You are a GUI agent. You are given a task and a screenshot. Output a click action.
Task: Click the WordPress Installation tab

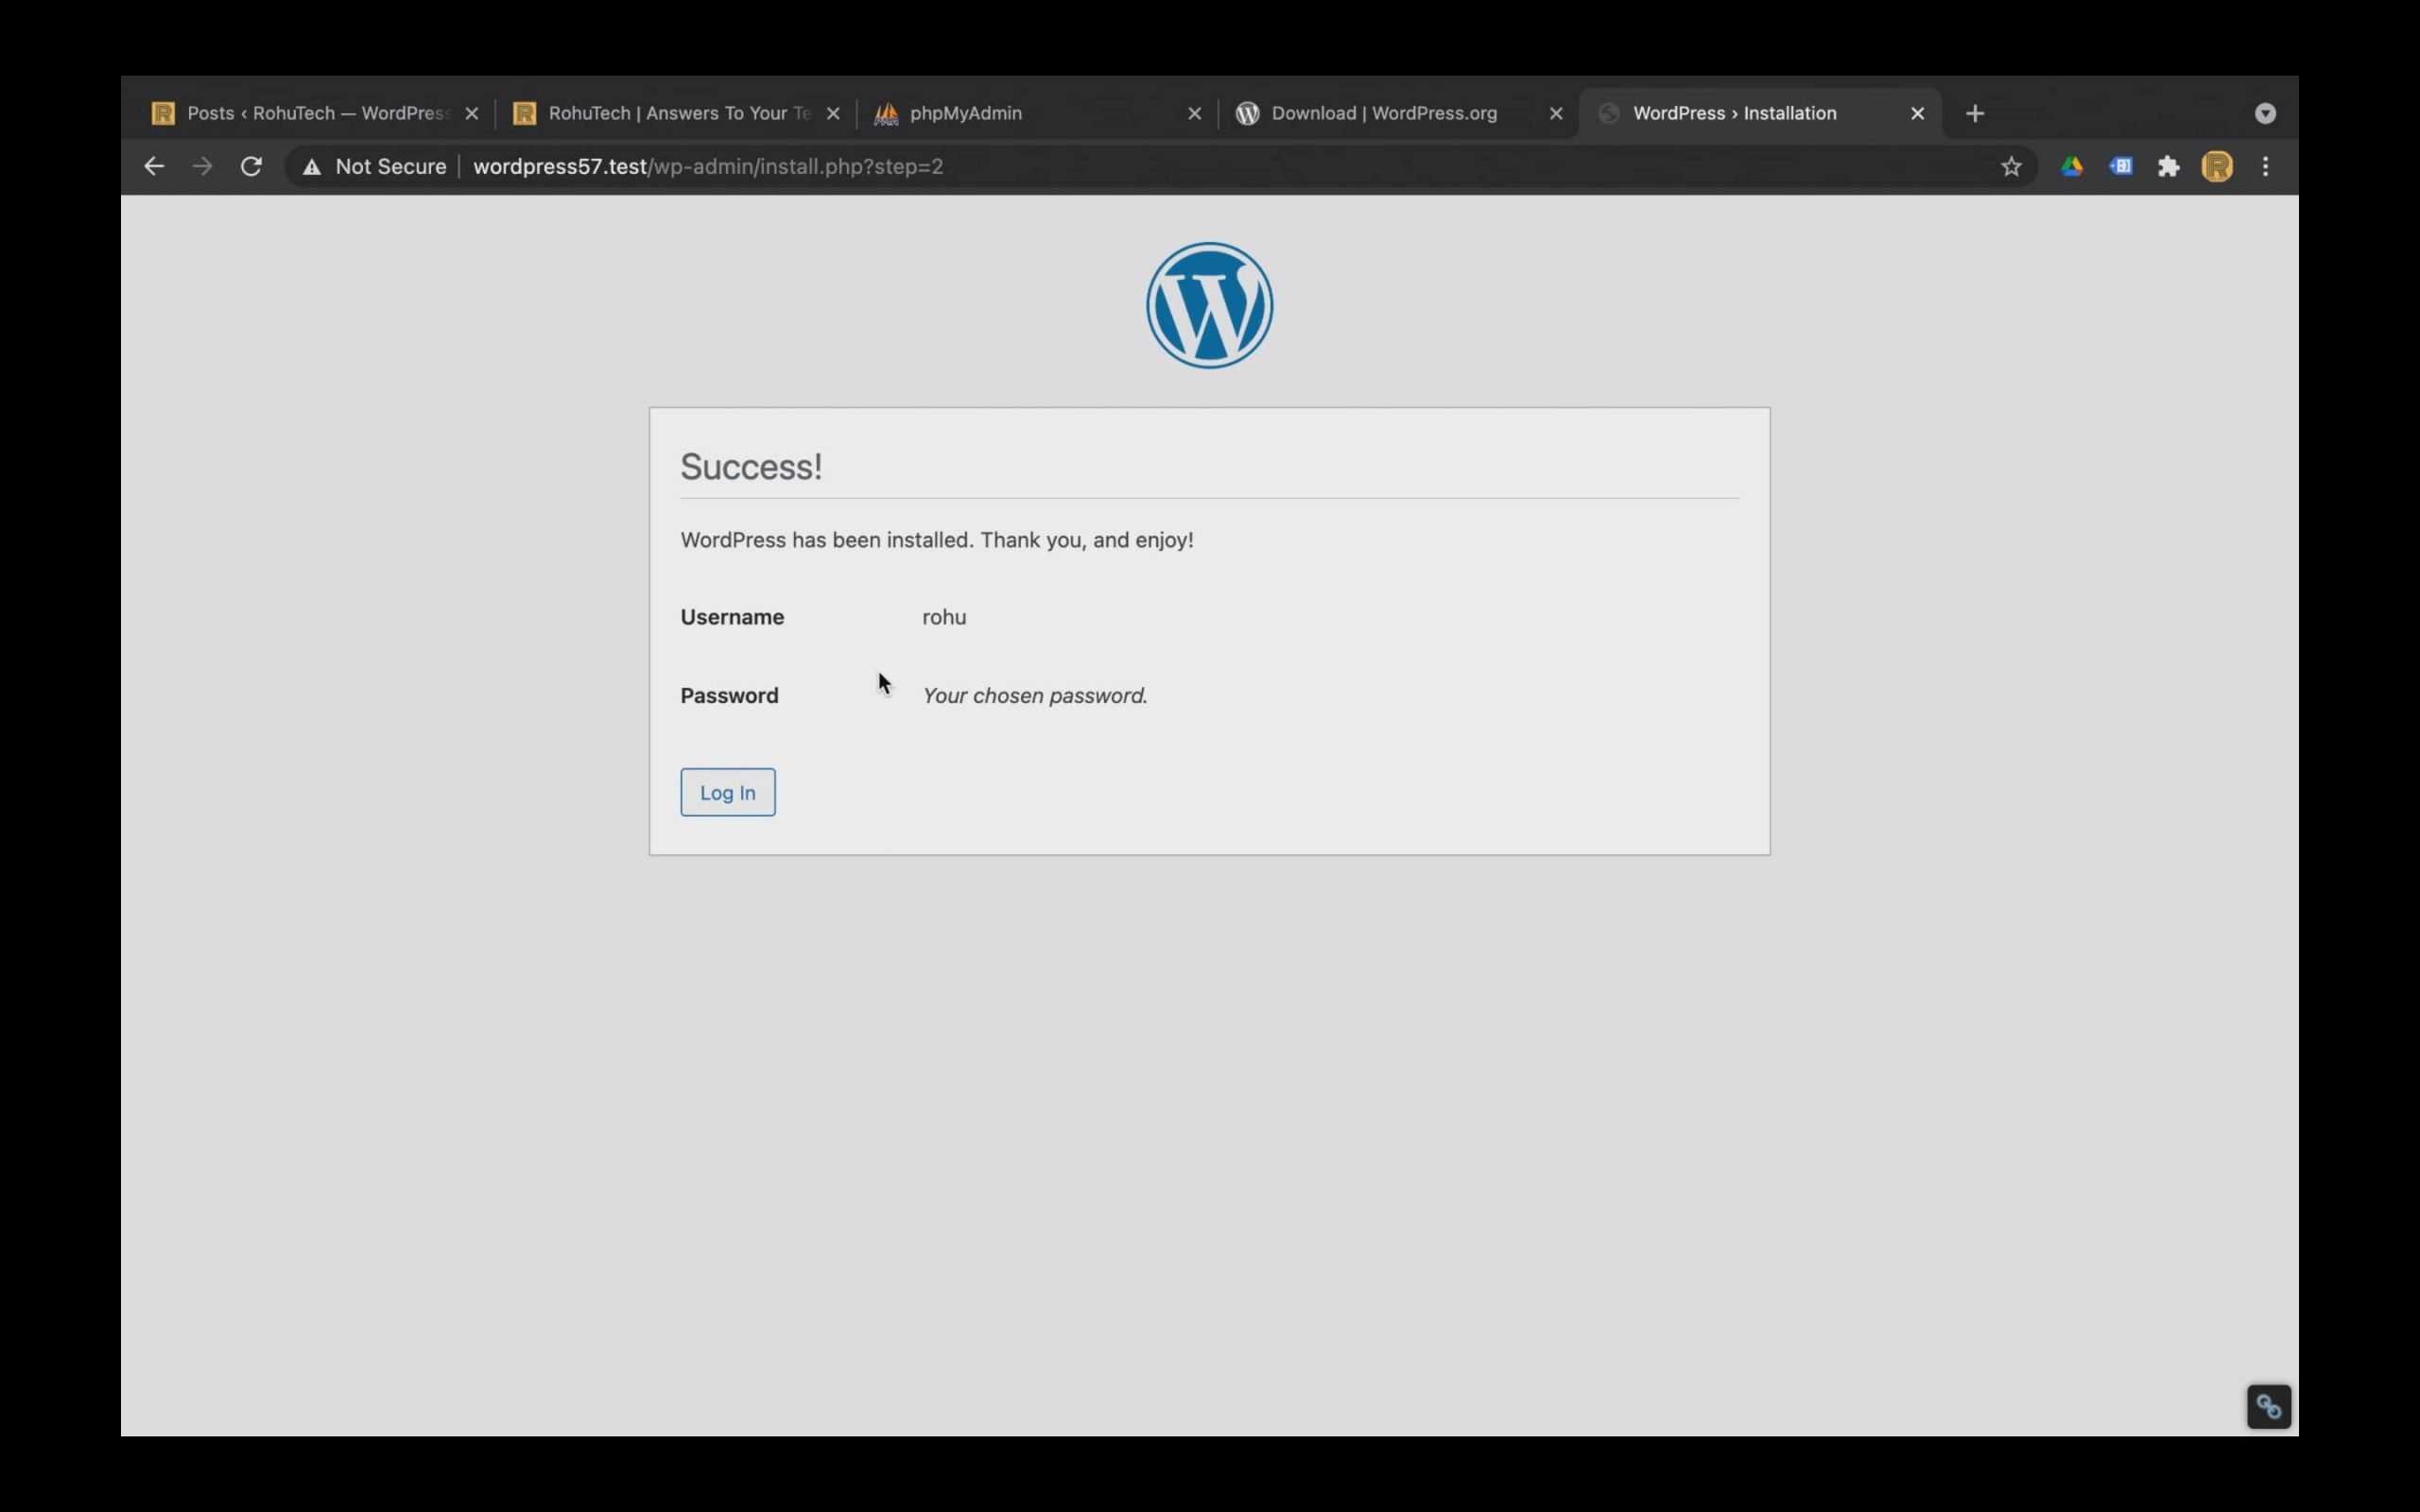(1734, 112)
